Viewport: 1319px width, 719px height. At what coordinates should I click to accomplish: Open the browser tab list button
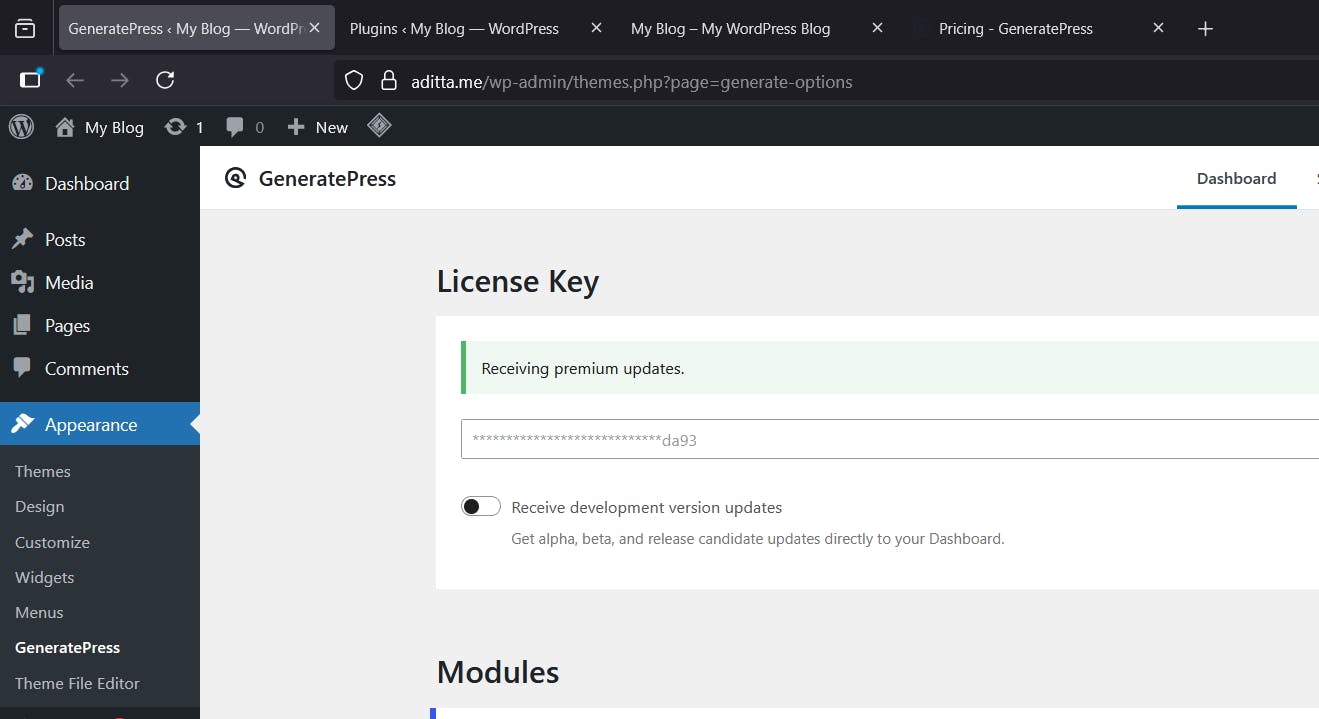25,29
